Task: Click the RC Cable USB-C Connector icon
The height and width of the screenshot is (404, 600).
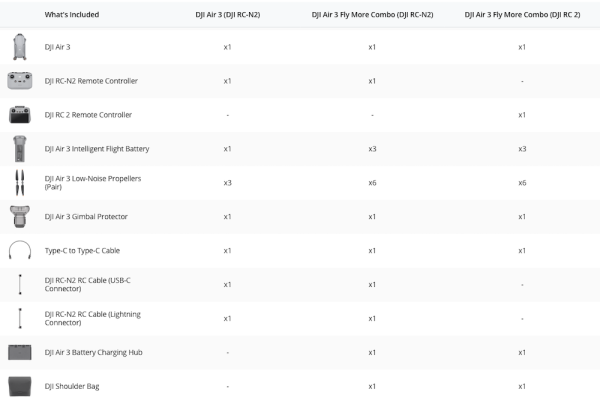Action: click(20, 284)
